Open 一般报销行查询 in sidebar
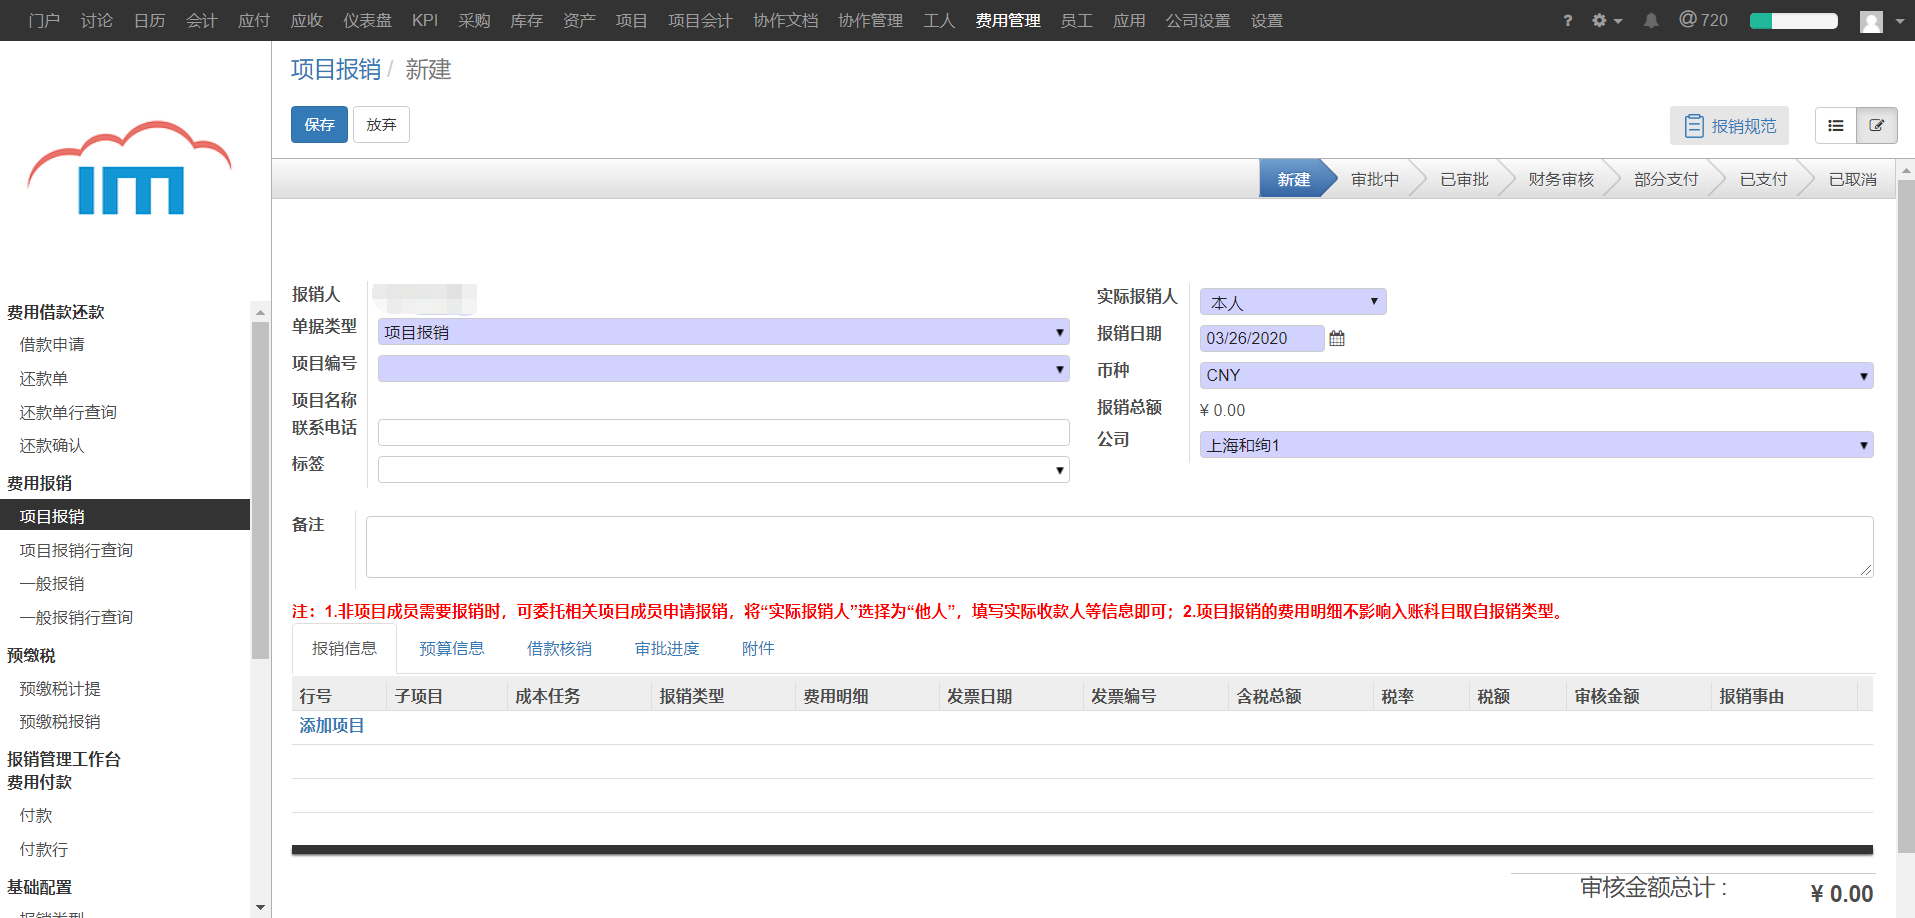The height and width of the screenshot is (918, 1915). coord(76,618)
